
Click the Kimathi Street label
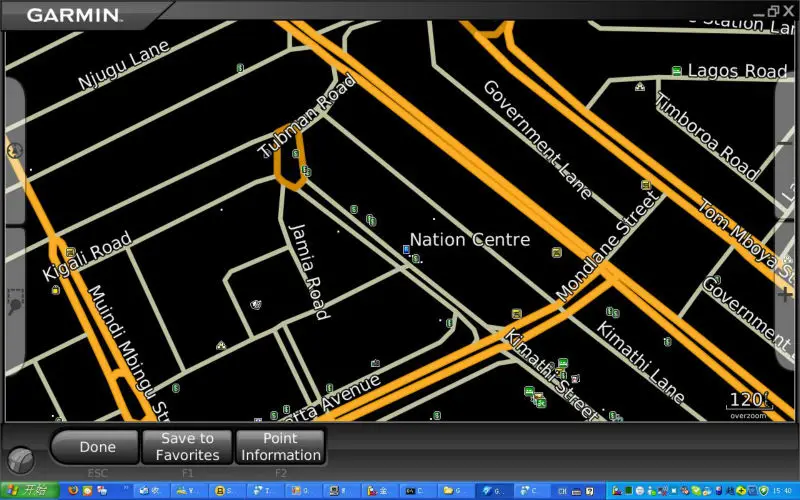pyautogui.click(x=550, y=374)
